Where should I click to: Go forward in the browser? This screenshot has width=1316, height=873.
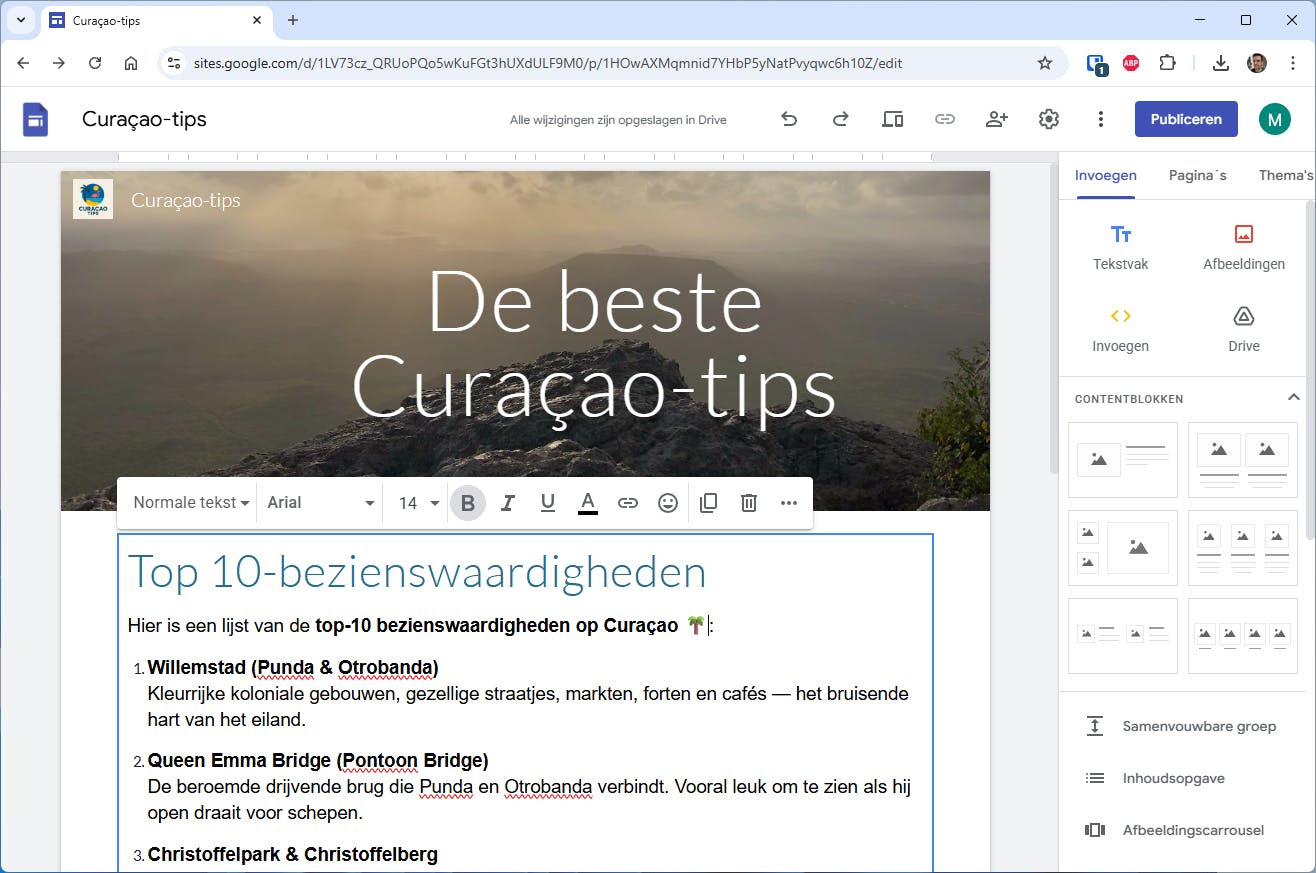pyautogui.click(x=59, y=63)
